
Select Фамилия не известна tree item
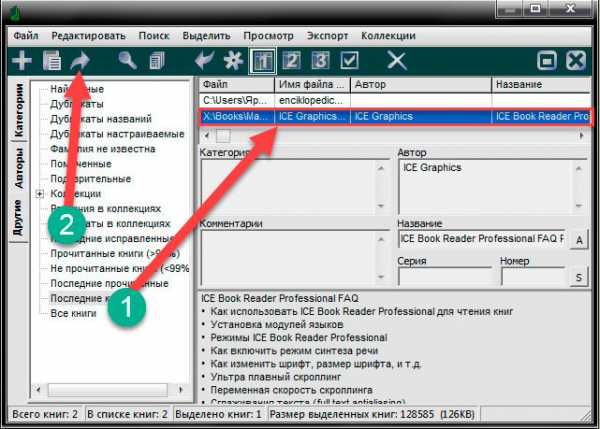pos(103,149)
